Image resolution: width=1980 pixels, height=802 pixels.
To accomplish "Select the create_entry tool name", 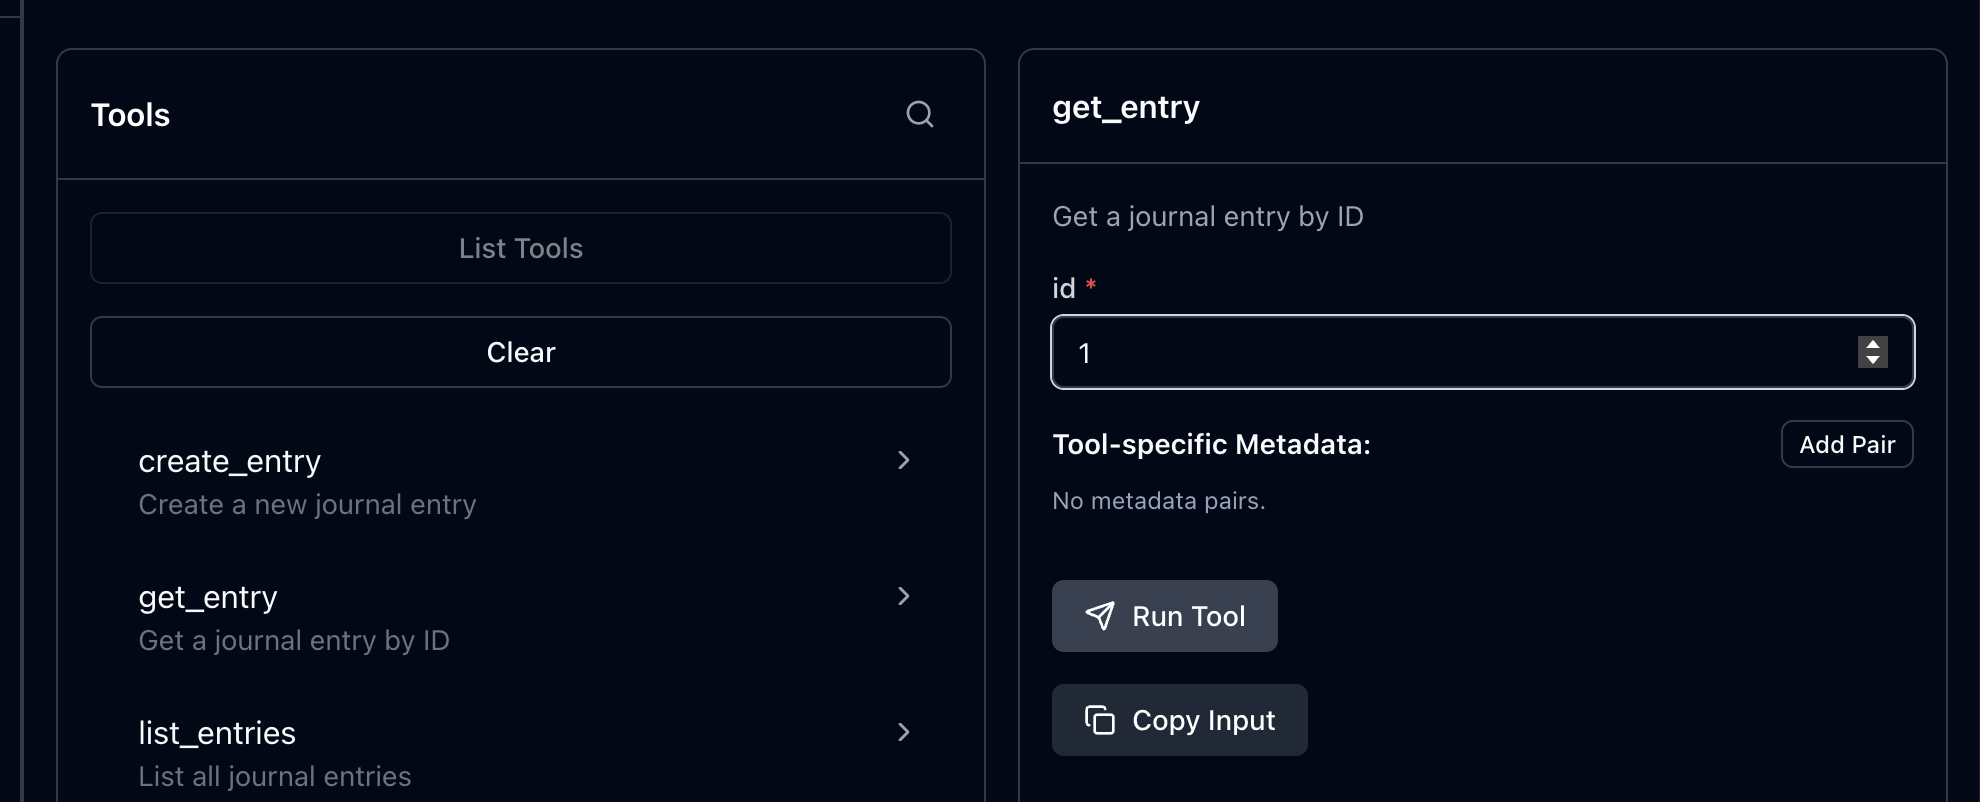I will click(229, 461).
